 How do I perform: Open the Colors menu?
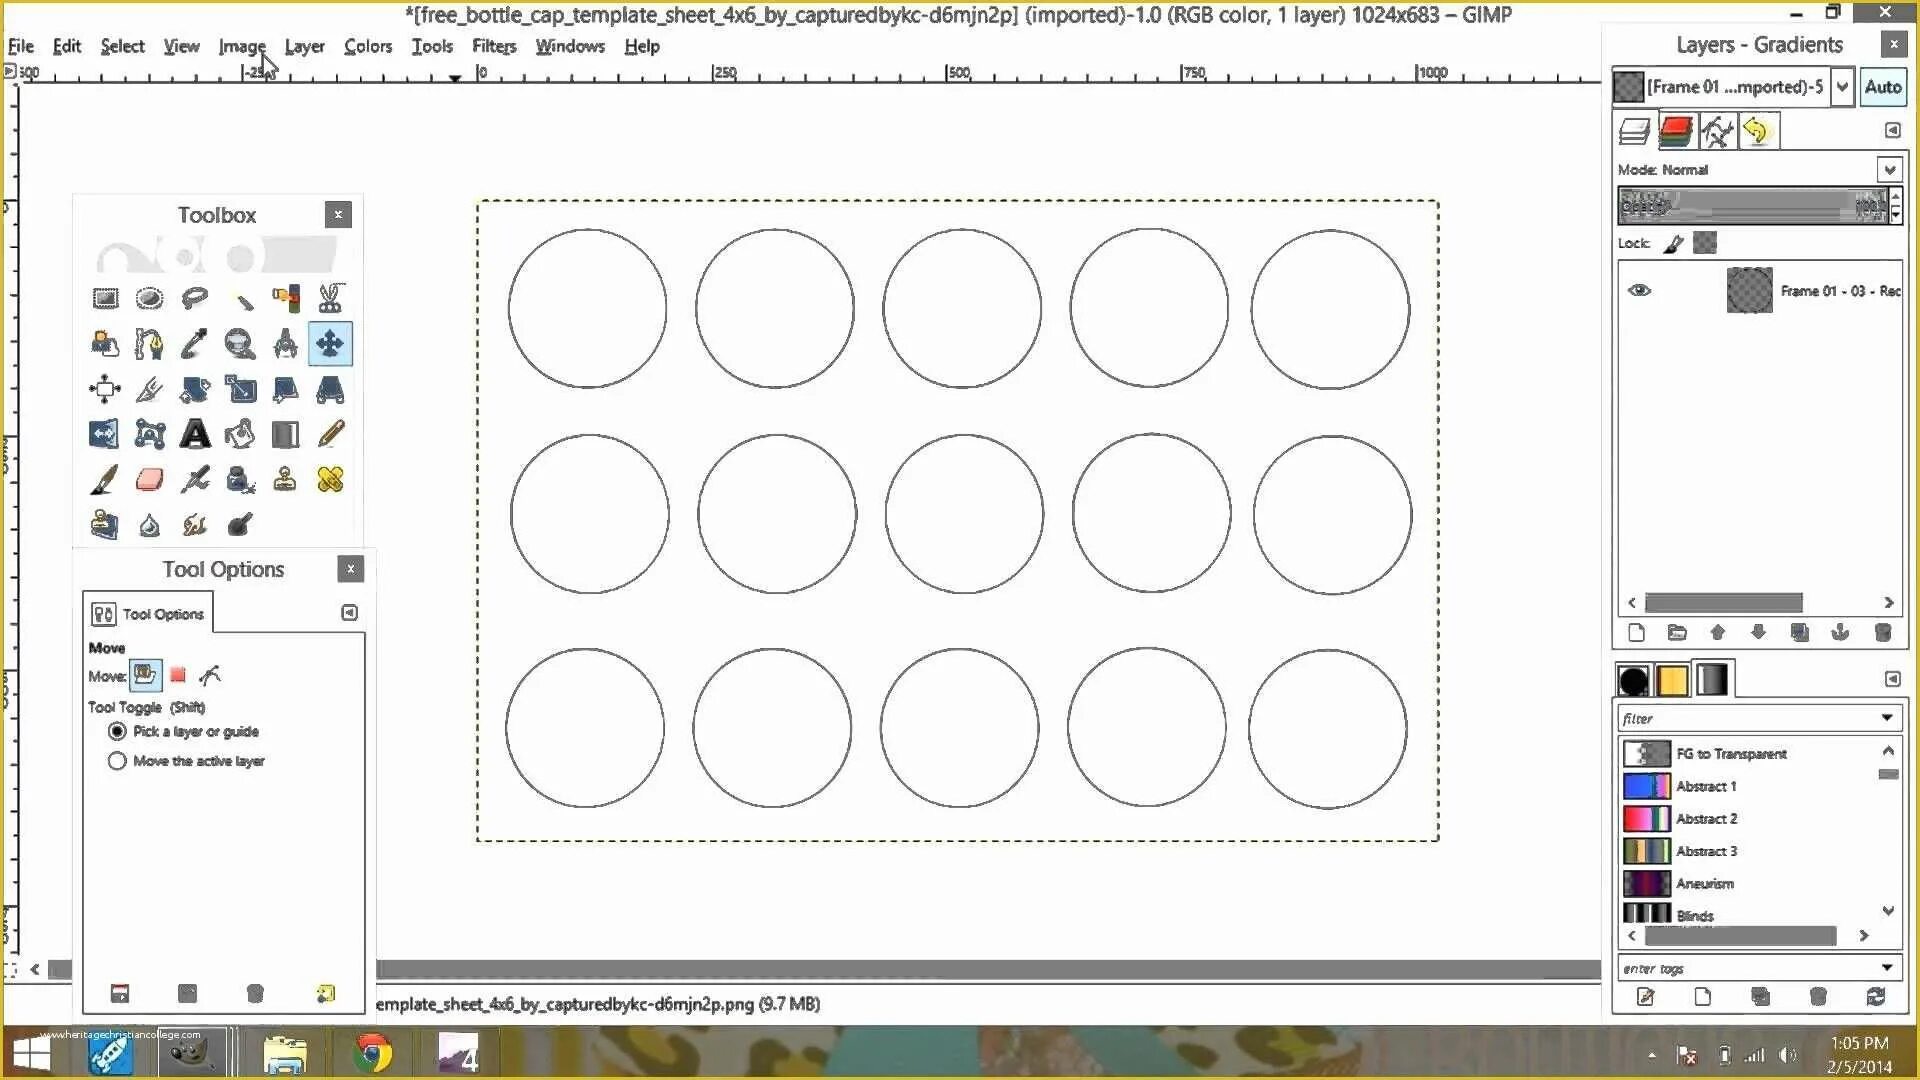[367, 46]
